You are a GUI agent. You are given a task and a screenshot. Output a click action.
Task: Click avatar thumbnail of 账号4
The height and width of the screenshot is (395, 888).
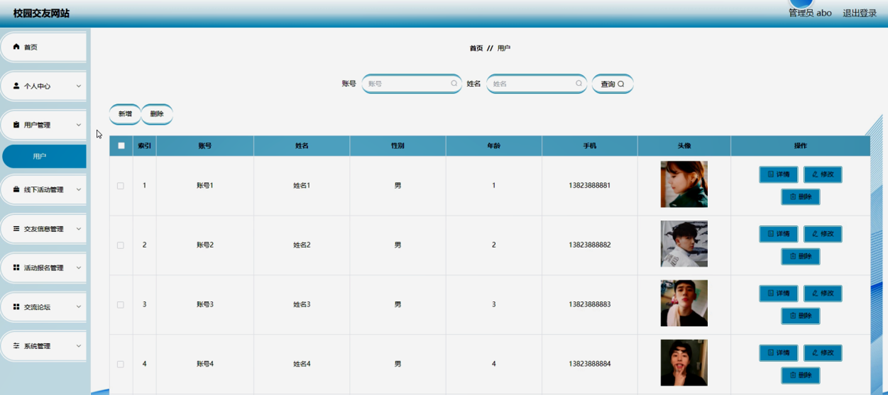[684, 363]
